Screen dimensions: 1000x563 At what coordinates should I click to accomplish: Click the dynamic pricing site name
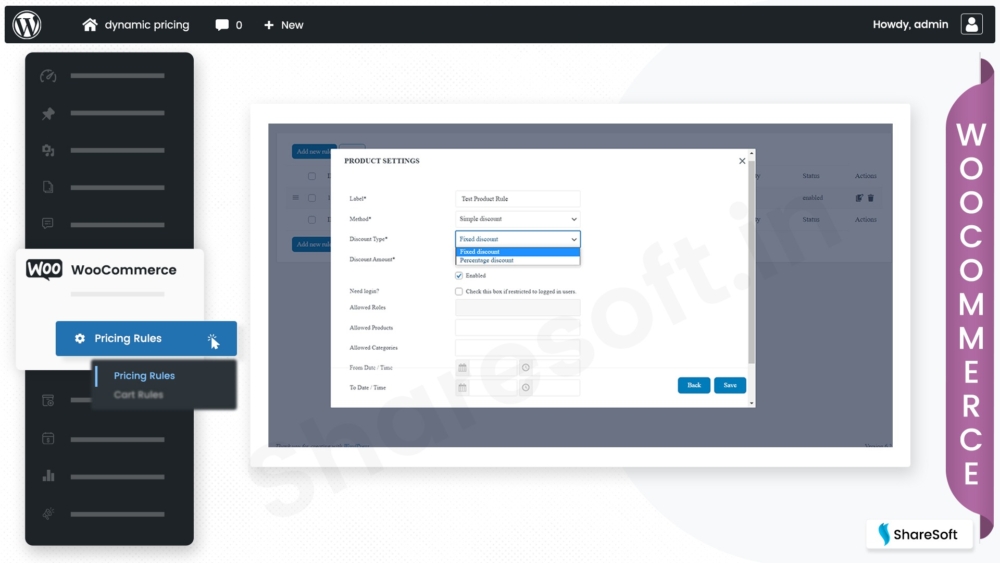[x=147, y=25]
